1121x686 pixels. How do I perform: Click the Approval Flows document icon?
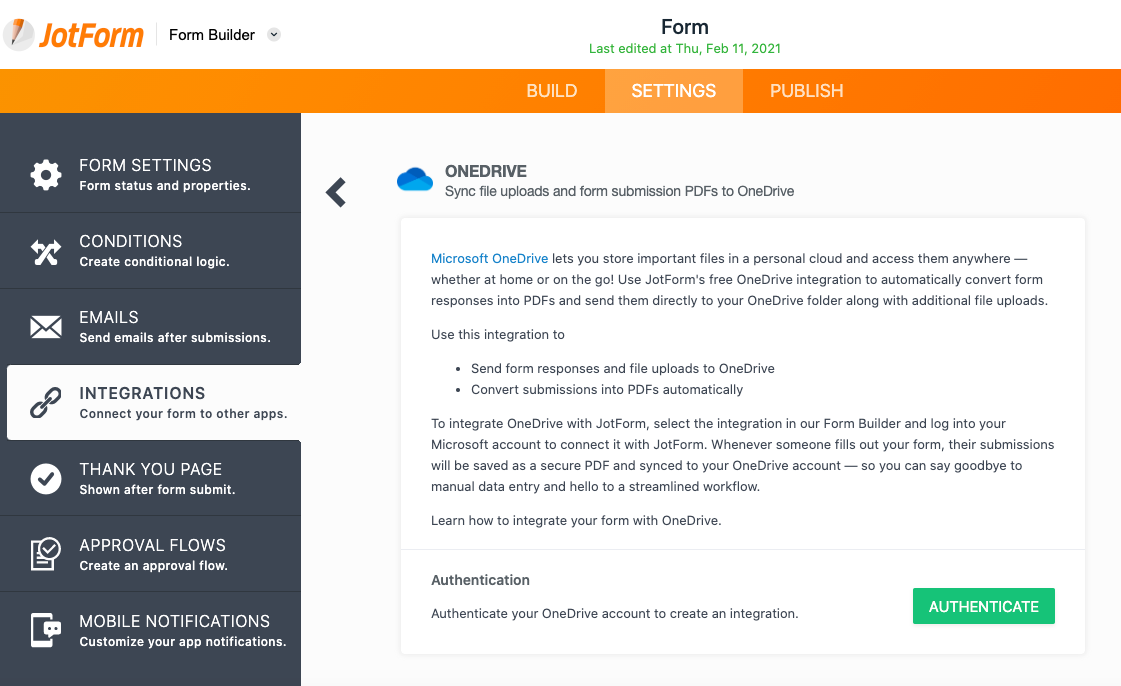[x=46, y=555]
